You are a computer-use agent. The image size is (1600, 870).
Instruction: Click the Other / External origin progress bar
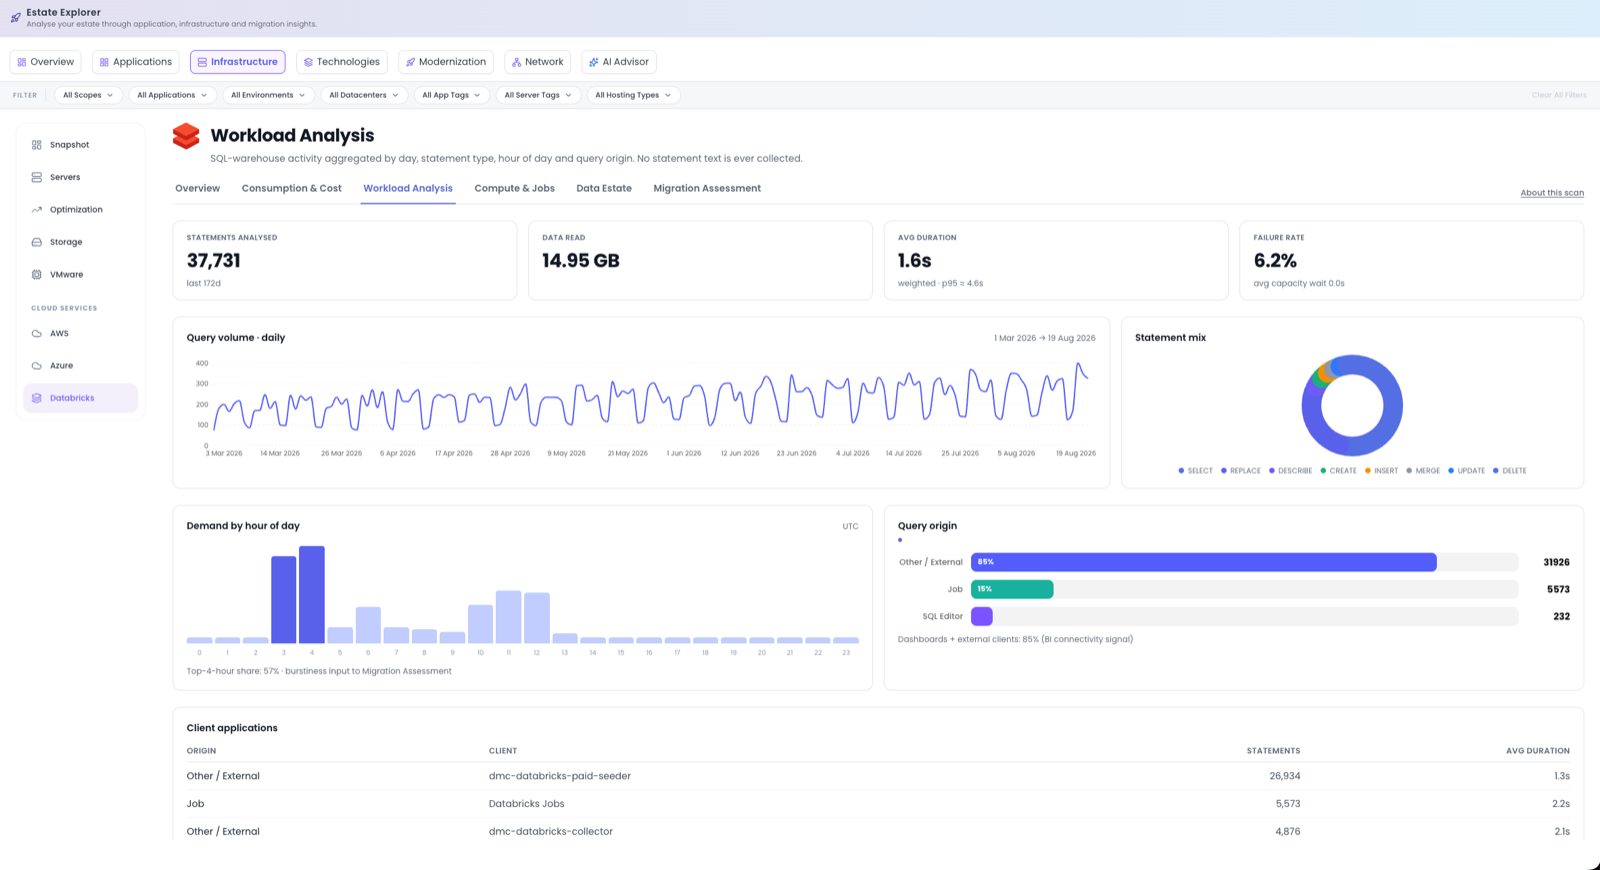(1245, 562)
